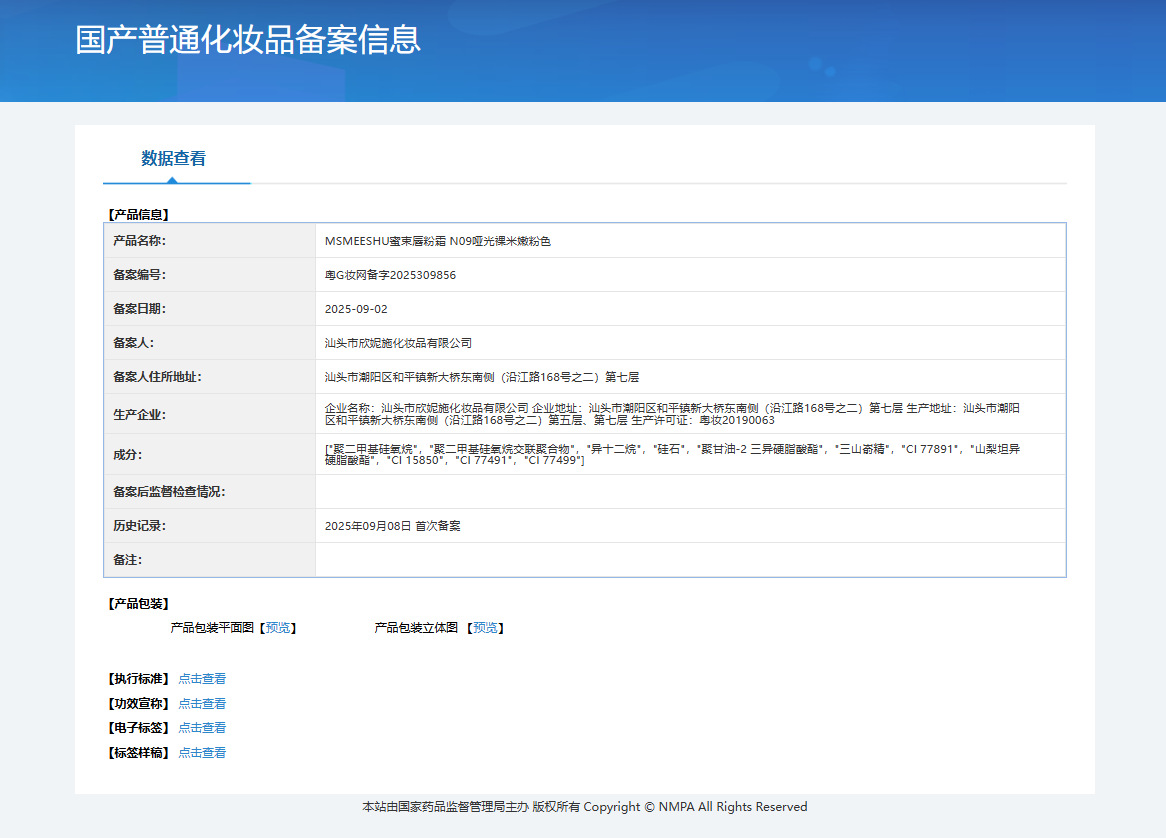This screenshot has height=838, width=1166.
Task: Click the NMPA copyright footer text
Action: click(x=584, y=807)
